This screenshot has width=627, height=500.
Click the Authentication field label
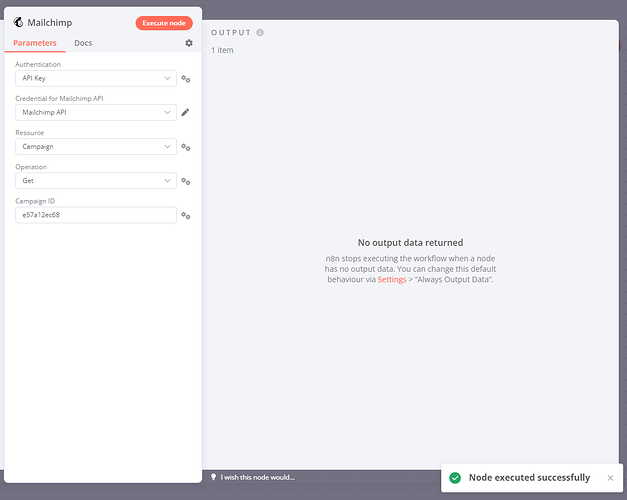(x=38, y=64)
